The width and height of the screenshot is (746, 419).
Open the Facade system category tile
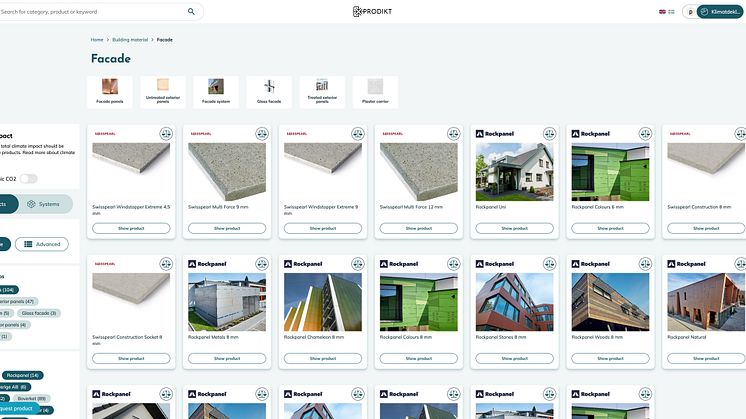(x=216, y=92)
